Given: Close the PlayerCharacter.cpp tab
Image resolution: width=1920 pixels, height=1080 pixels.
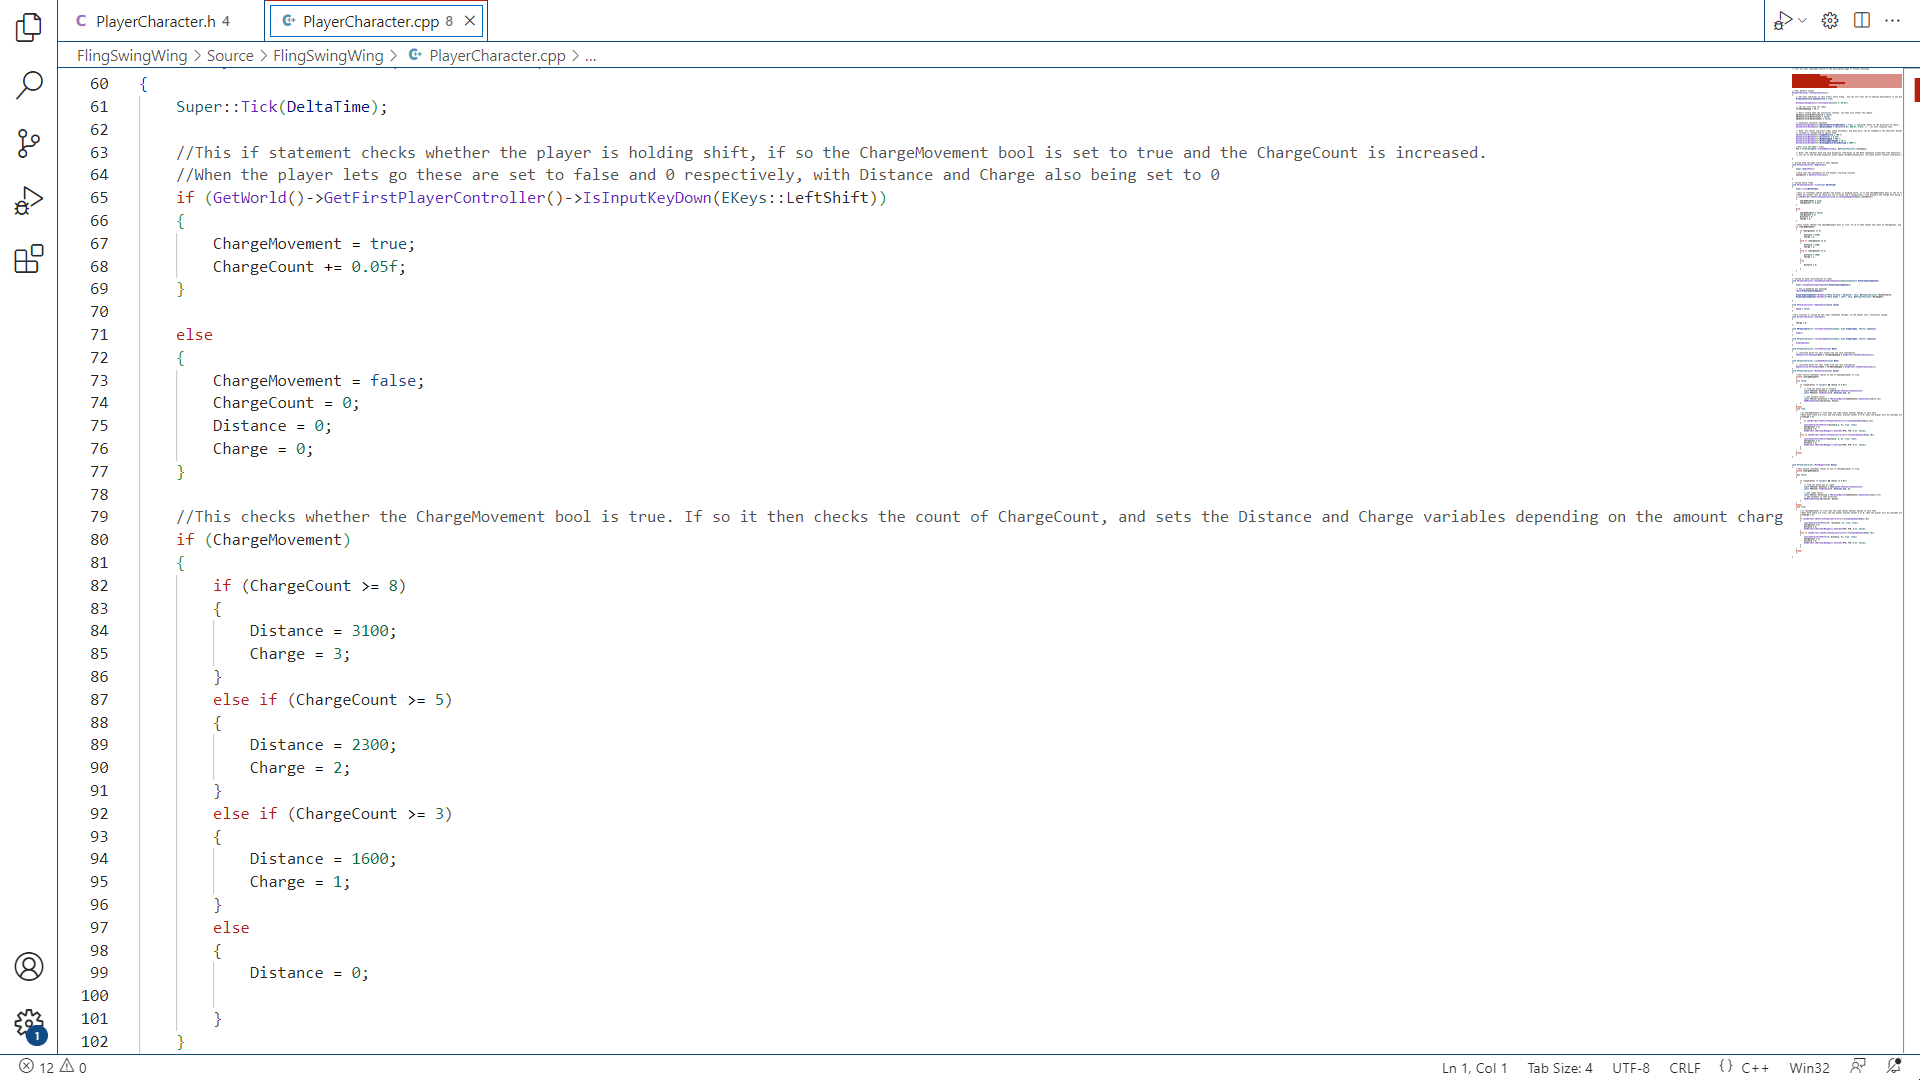Looking at the screenshot, I should (x=469, y=21).
